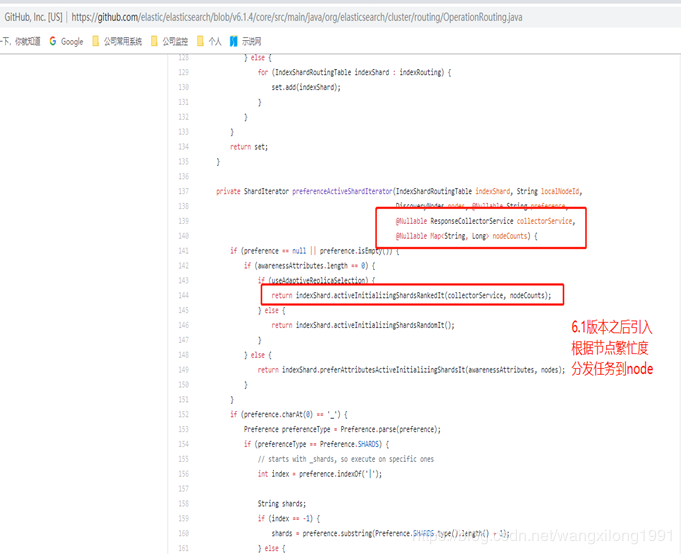Click 'Preference.SHARDS' on line 154

(349, 444)
